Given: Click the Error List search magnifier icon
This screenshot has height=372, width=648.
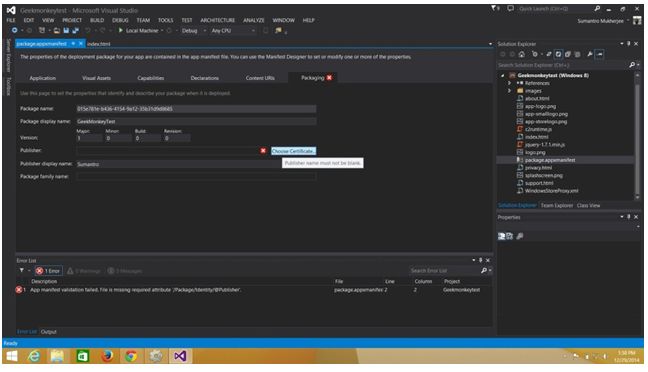Looking at the screenshot, I should tap(484, 270).
